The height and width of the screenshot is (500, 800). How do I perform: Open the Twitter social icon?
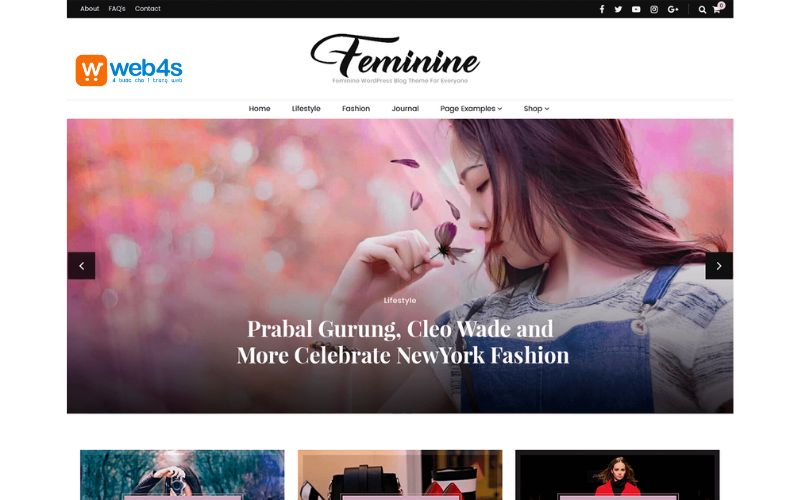618,9
